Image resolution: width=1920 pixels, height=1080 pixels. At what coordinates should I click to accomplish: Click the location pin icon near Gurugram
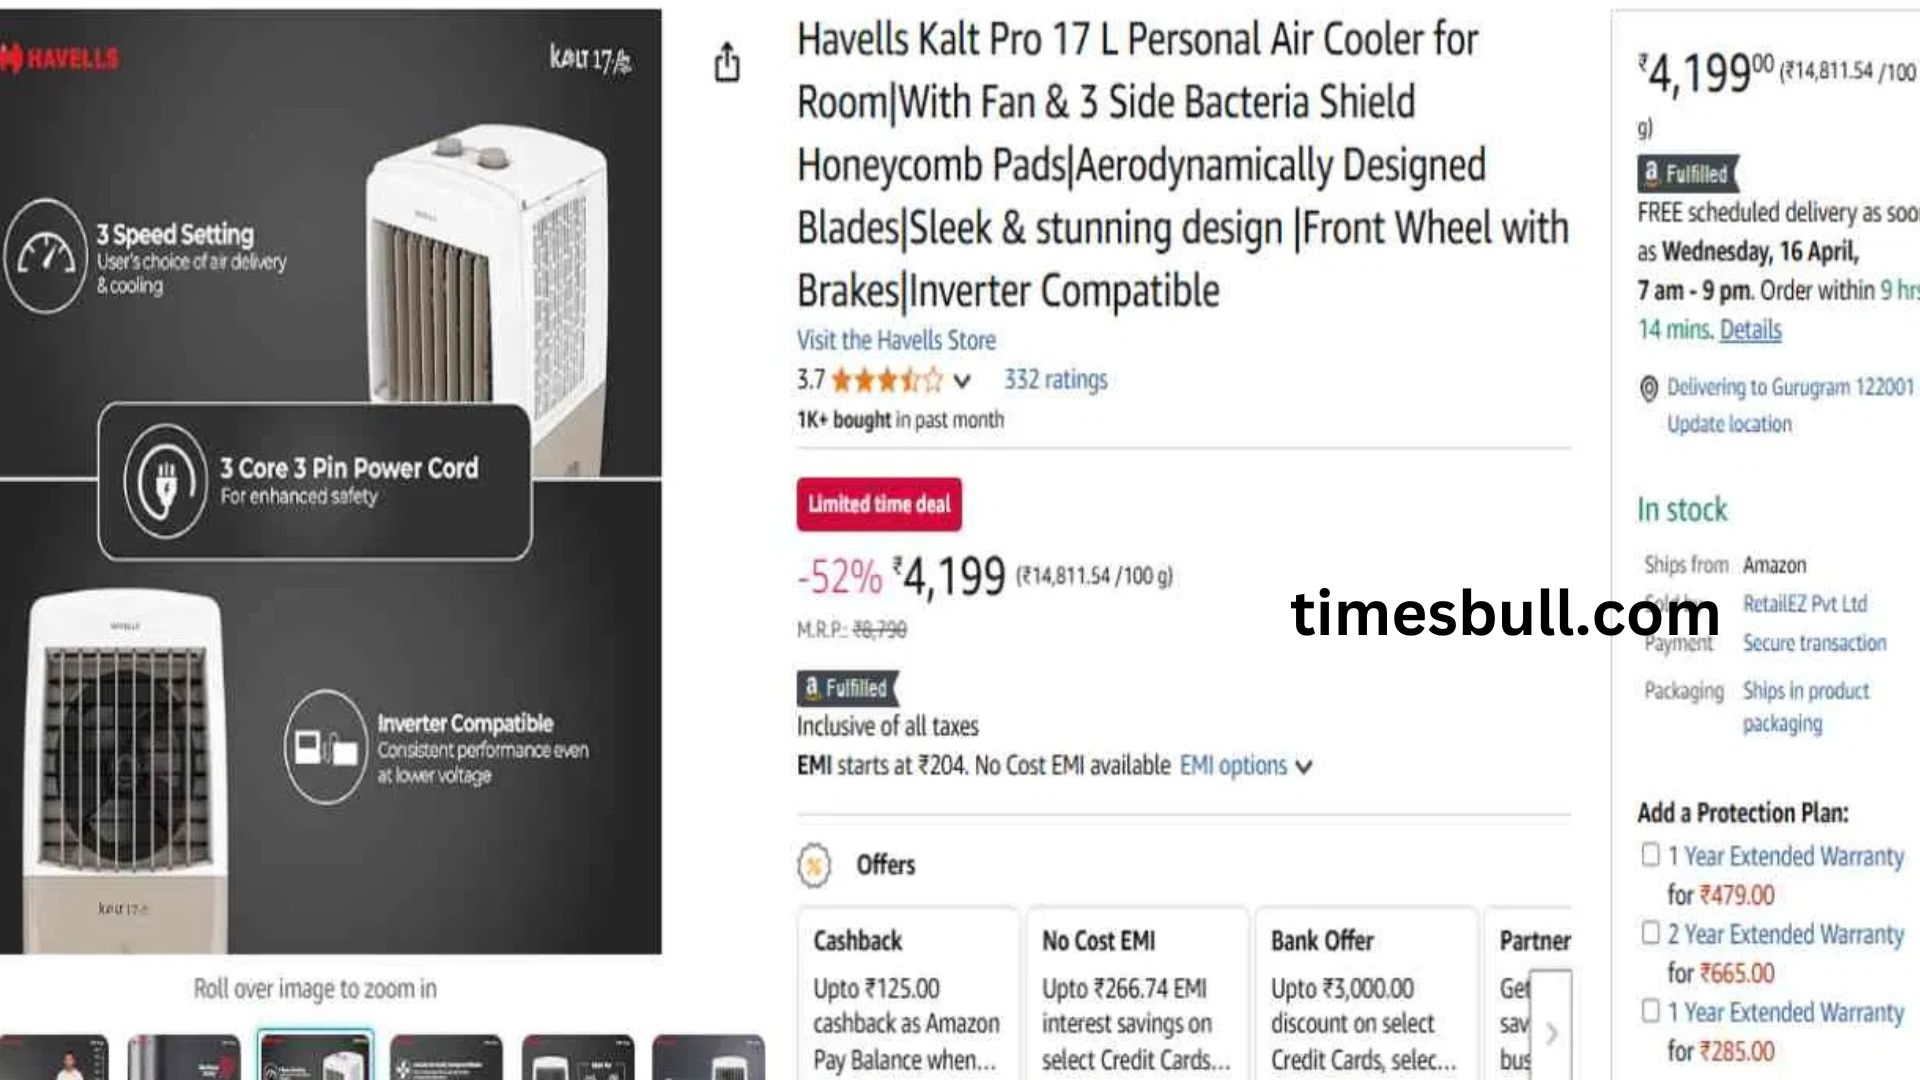click(1649, 389)
